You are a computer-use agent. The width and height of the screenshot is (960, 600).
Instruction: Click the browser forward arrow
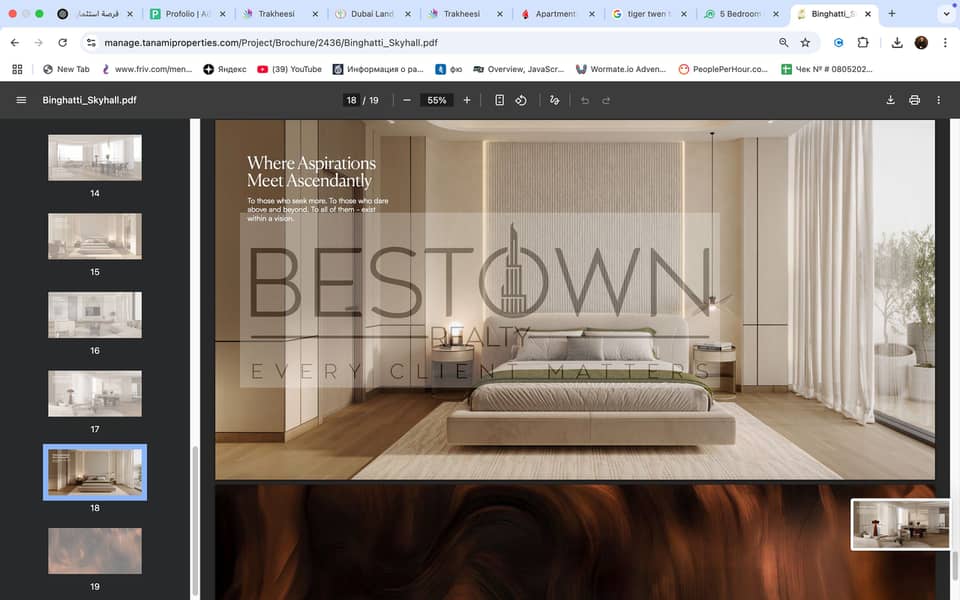(x=39, y=42)
